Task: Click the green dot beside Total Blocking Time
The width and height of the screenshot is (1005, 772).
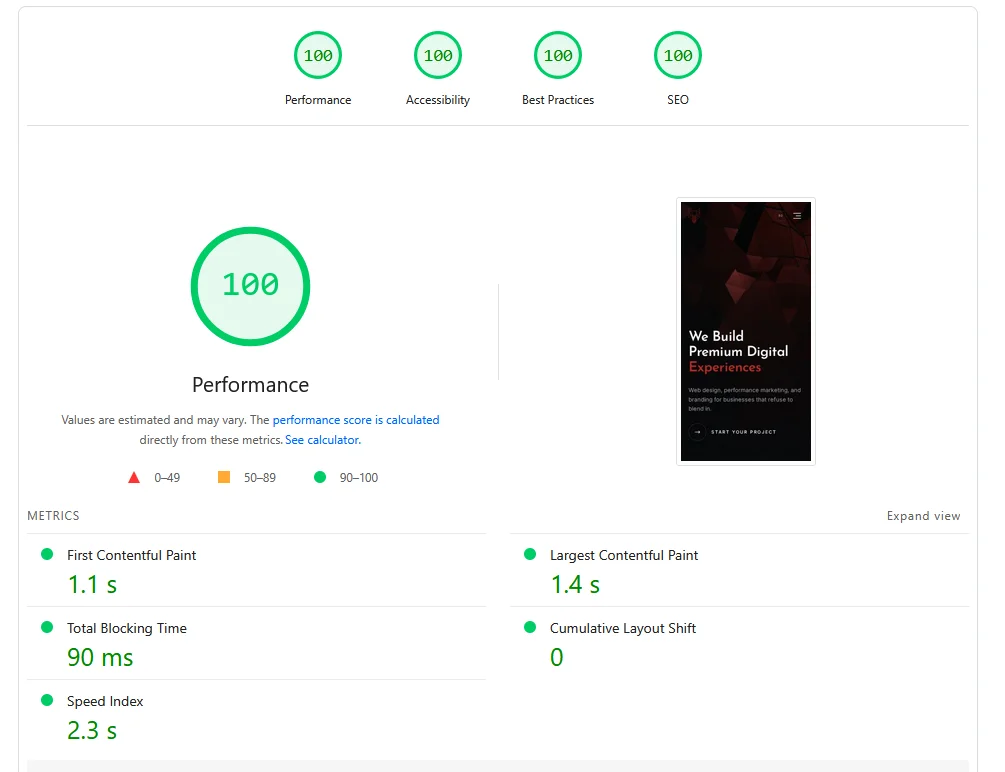Action: (x=47, y=627)
